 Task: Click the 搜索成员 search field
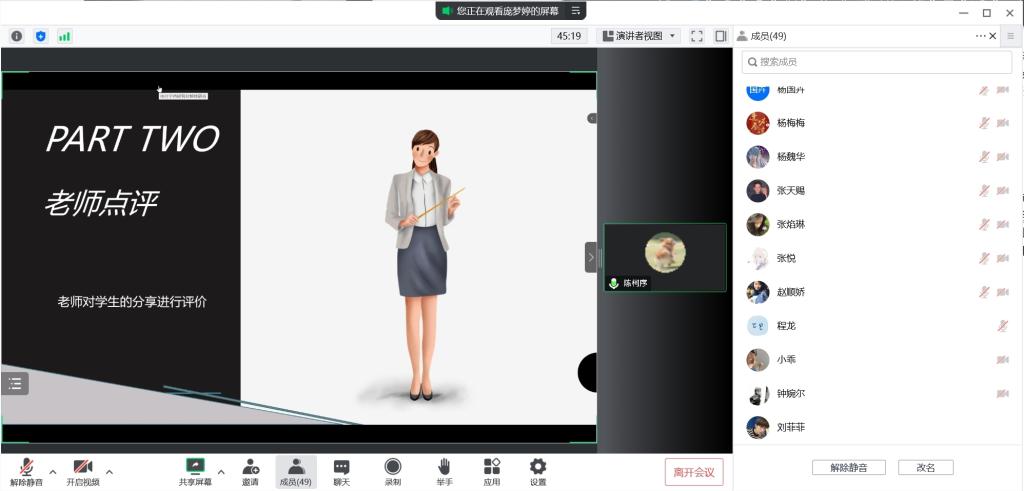click(877, 62)
